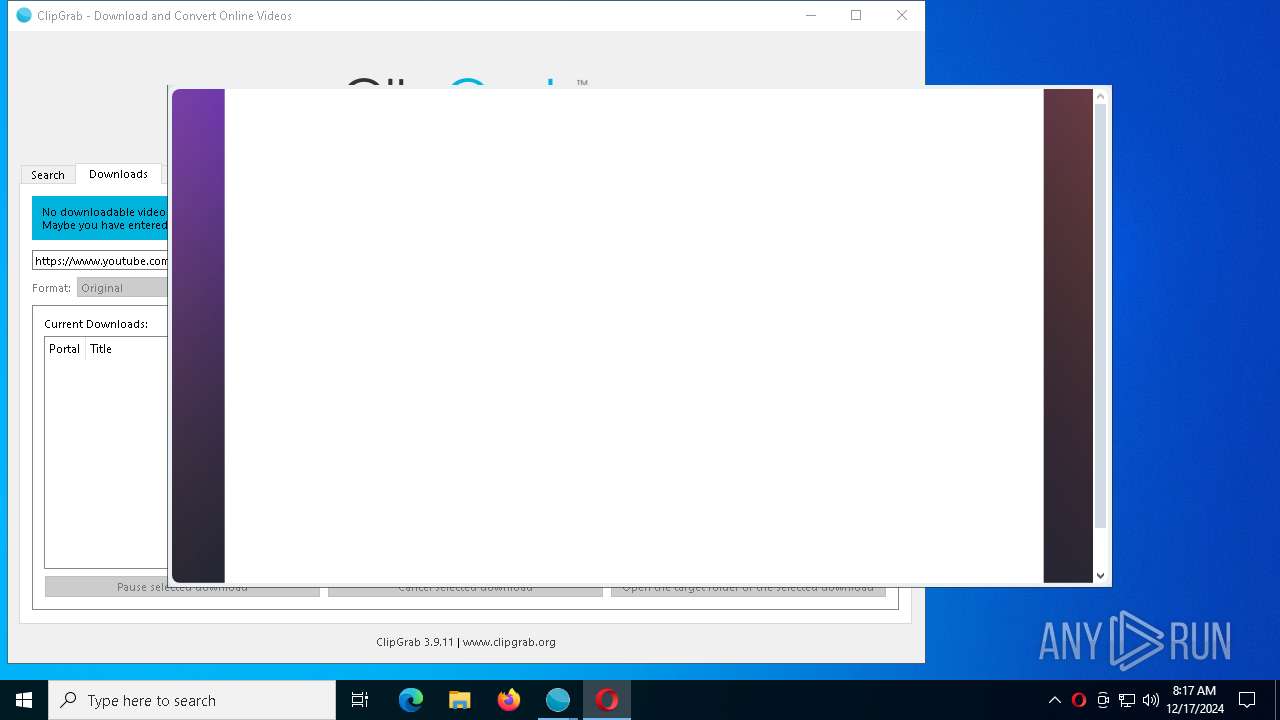Click the volume speaker tray icon

1151,700
